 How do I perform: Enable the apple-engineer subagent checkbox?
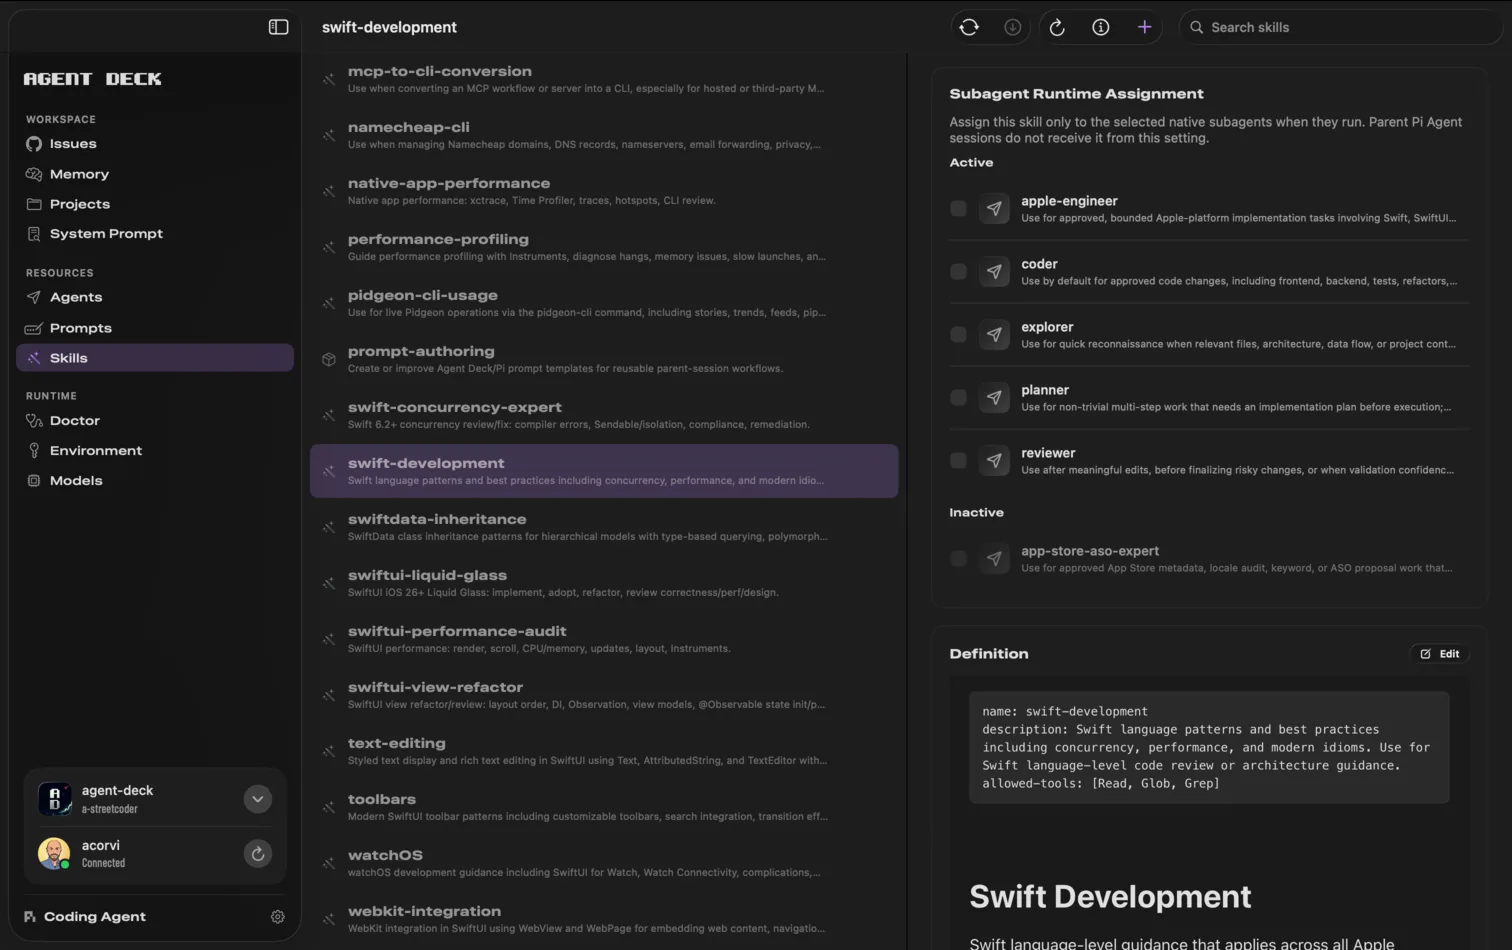click(958, 209)
